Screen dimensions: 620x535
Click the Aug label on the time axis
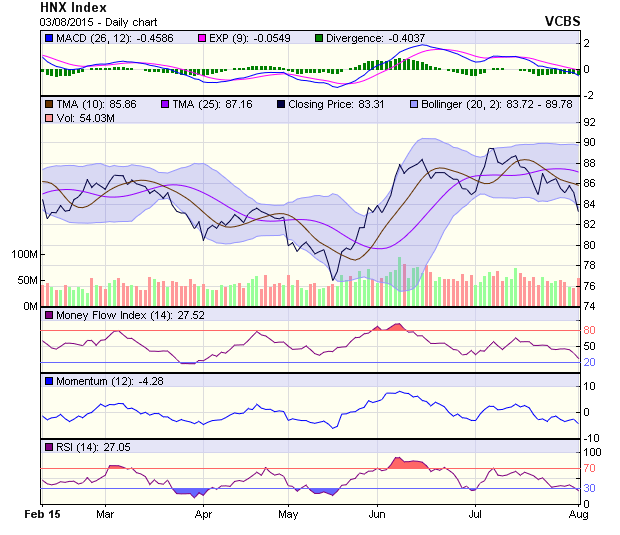click(x=577, y=515)
